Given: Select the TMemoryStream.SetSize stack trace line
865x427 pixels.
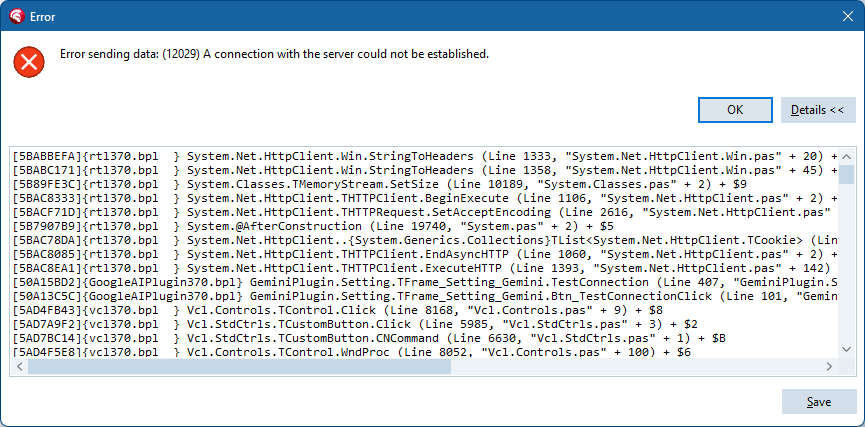Looking at the screenshot, I should coord(400,184).
